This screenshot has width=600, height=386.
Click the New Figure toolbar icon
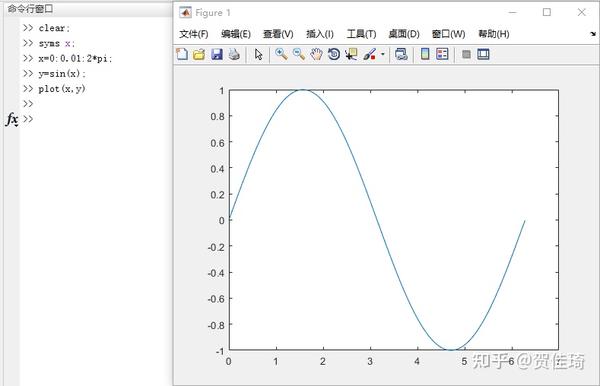[182, 54]
